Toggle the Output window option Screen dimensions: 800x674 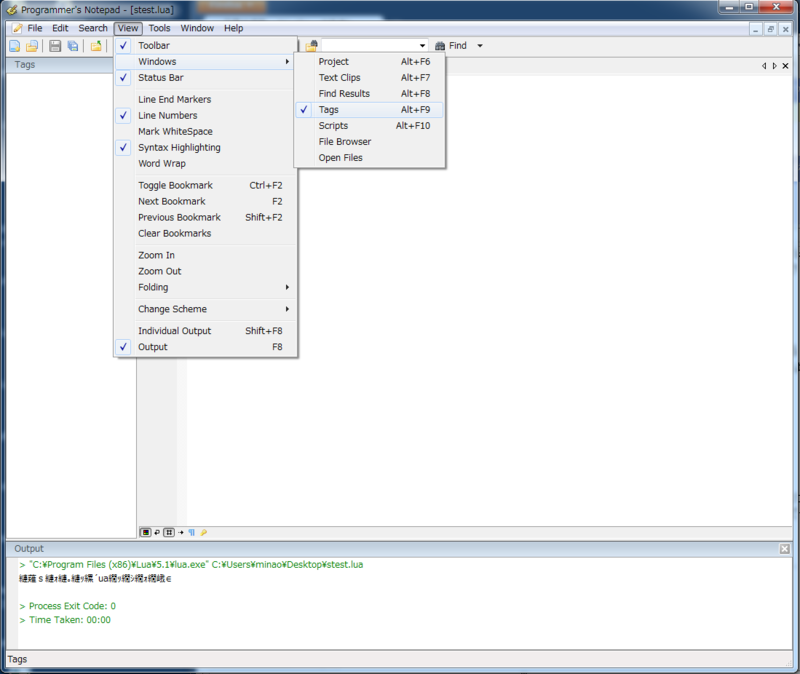tap(205, 347)
